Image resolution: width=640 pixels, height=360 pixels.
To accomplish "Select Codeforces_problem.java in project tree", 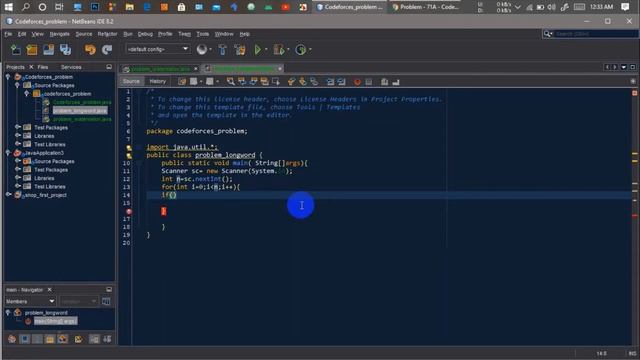I will point(82,102).
